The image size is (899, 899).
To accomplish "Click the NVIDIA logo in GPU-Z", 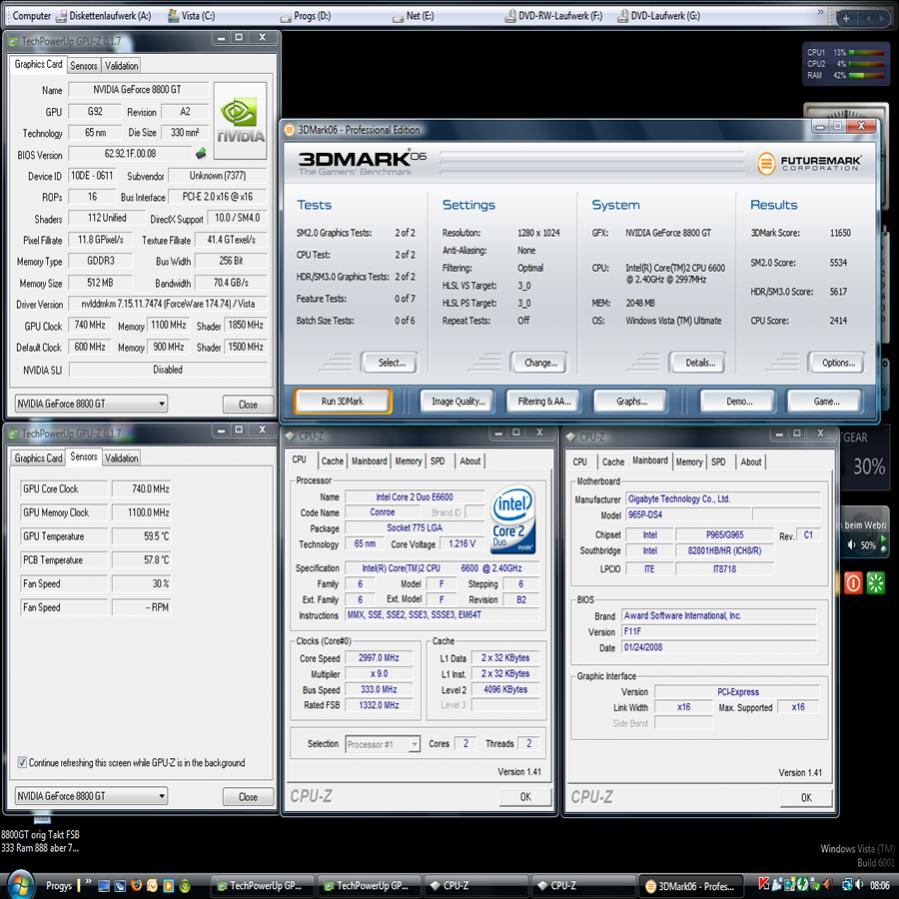I will 240,120.
